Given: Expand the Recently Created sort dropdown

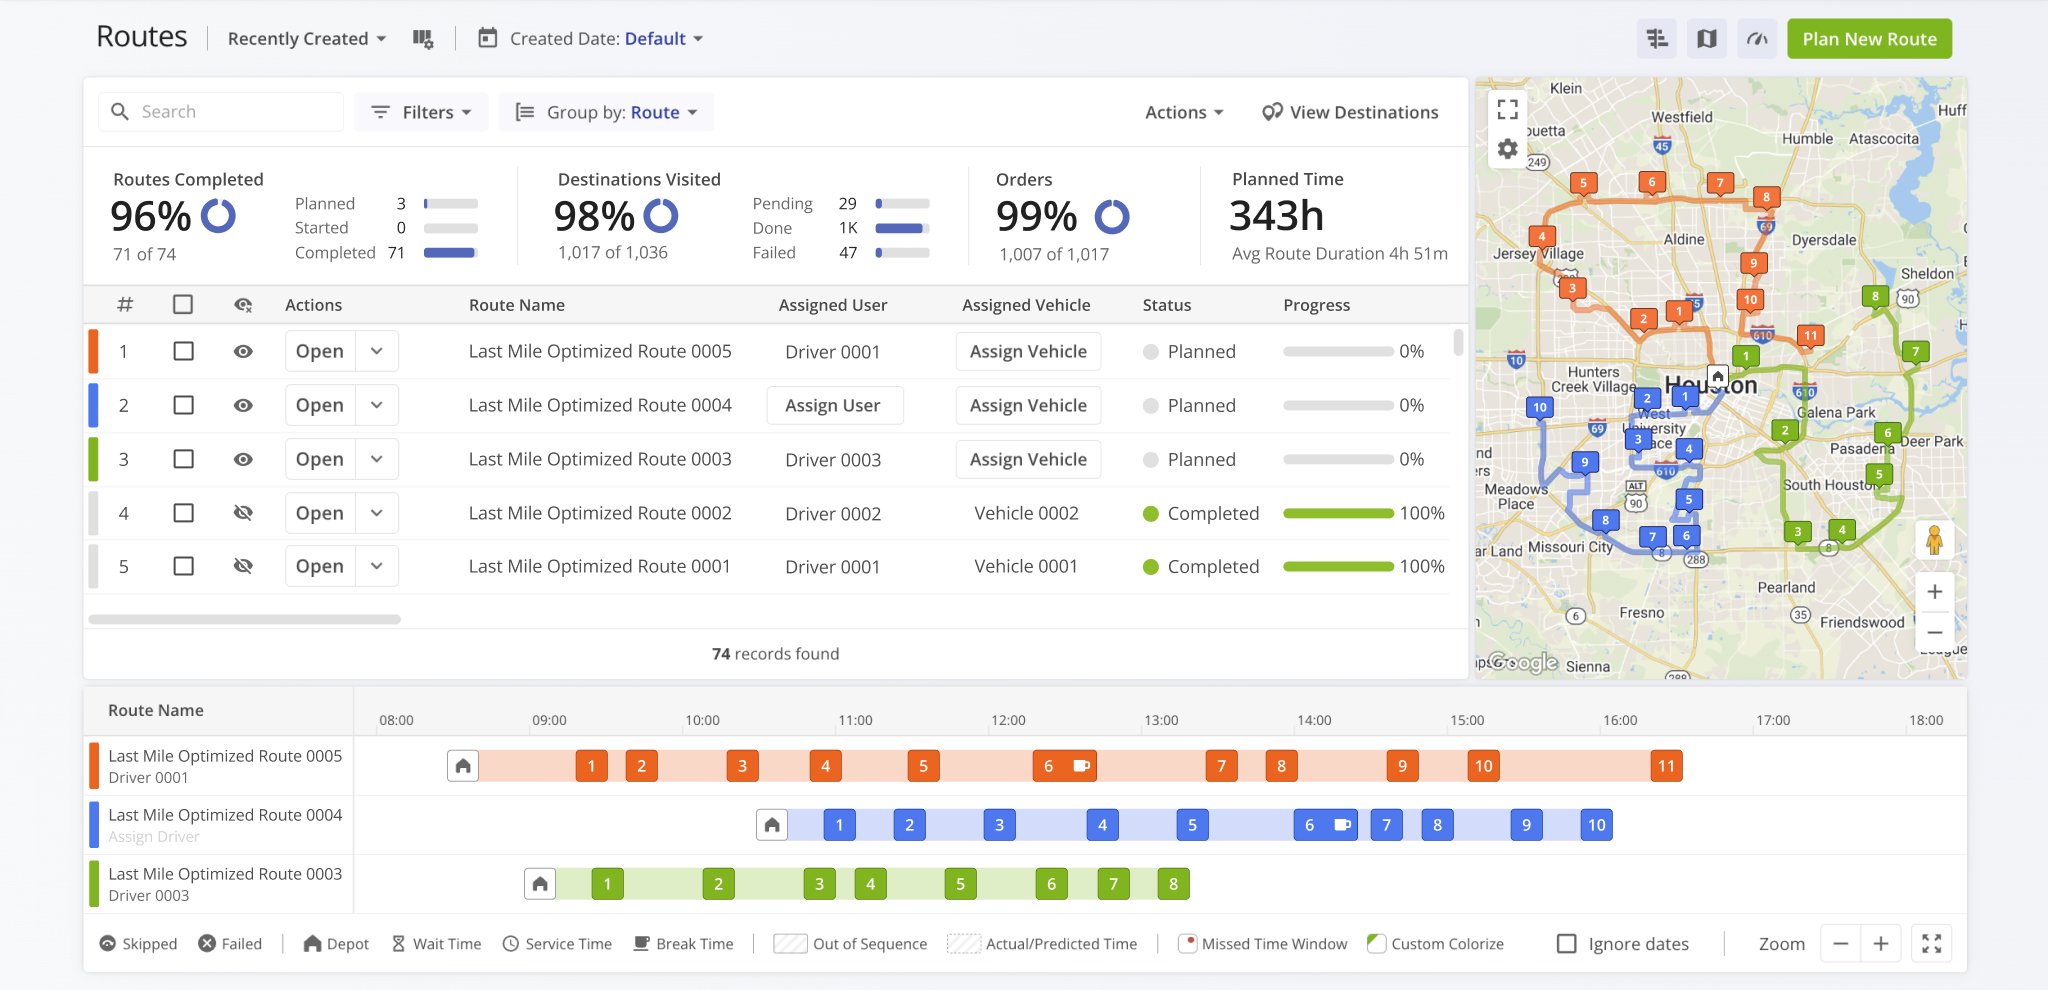Looking at the screenshot, I should 305,38.
